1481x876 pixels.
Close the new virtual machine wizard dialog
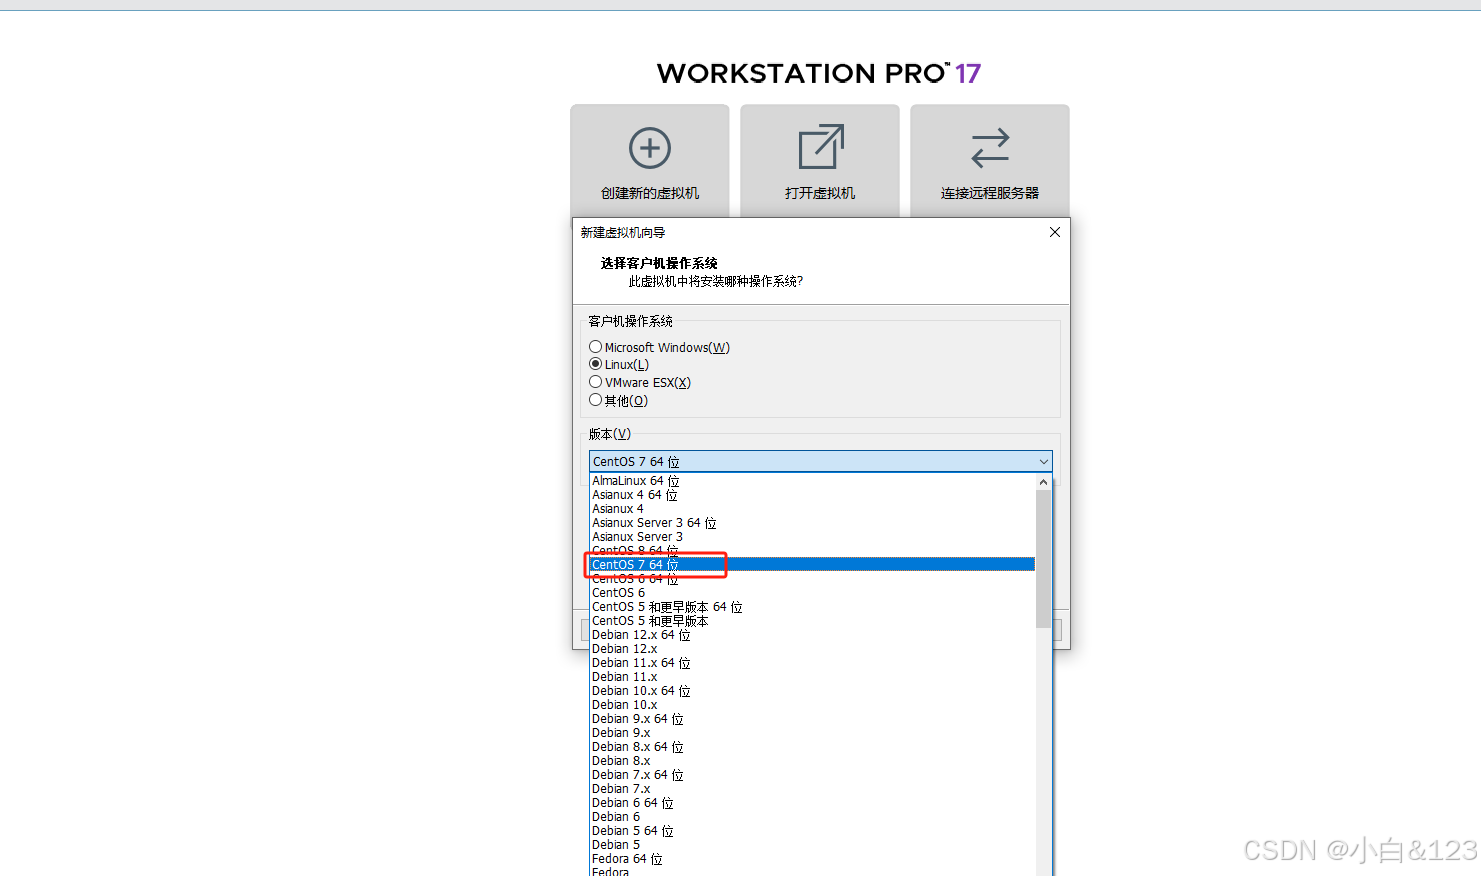click(1054, 232)
